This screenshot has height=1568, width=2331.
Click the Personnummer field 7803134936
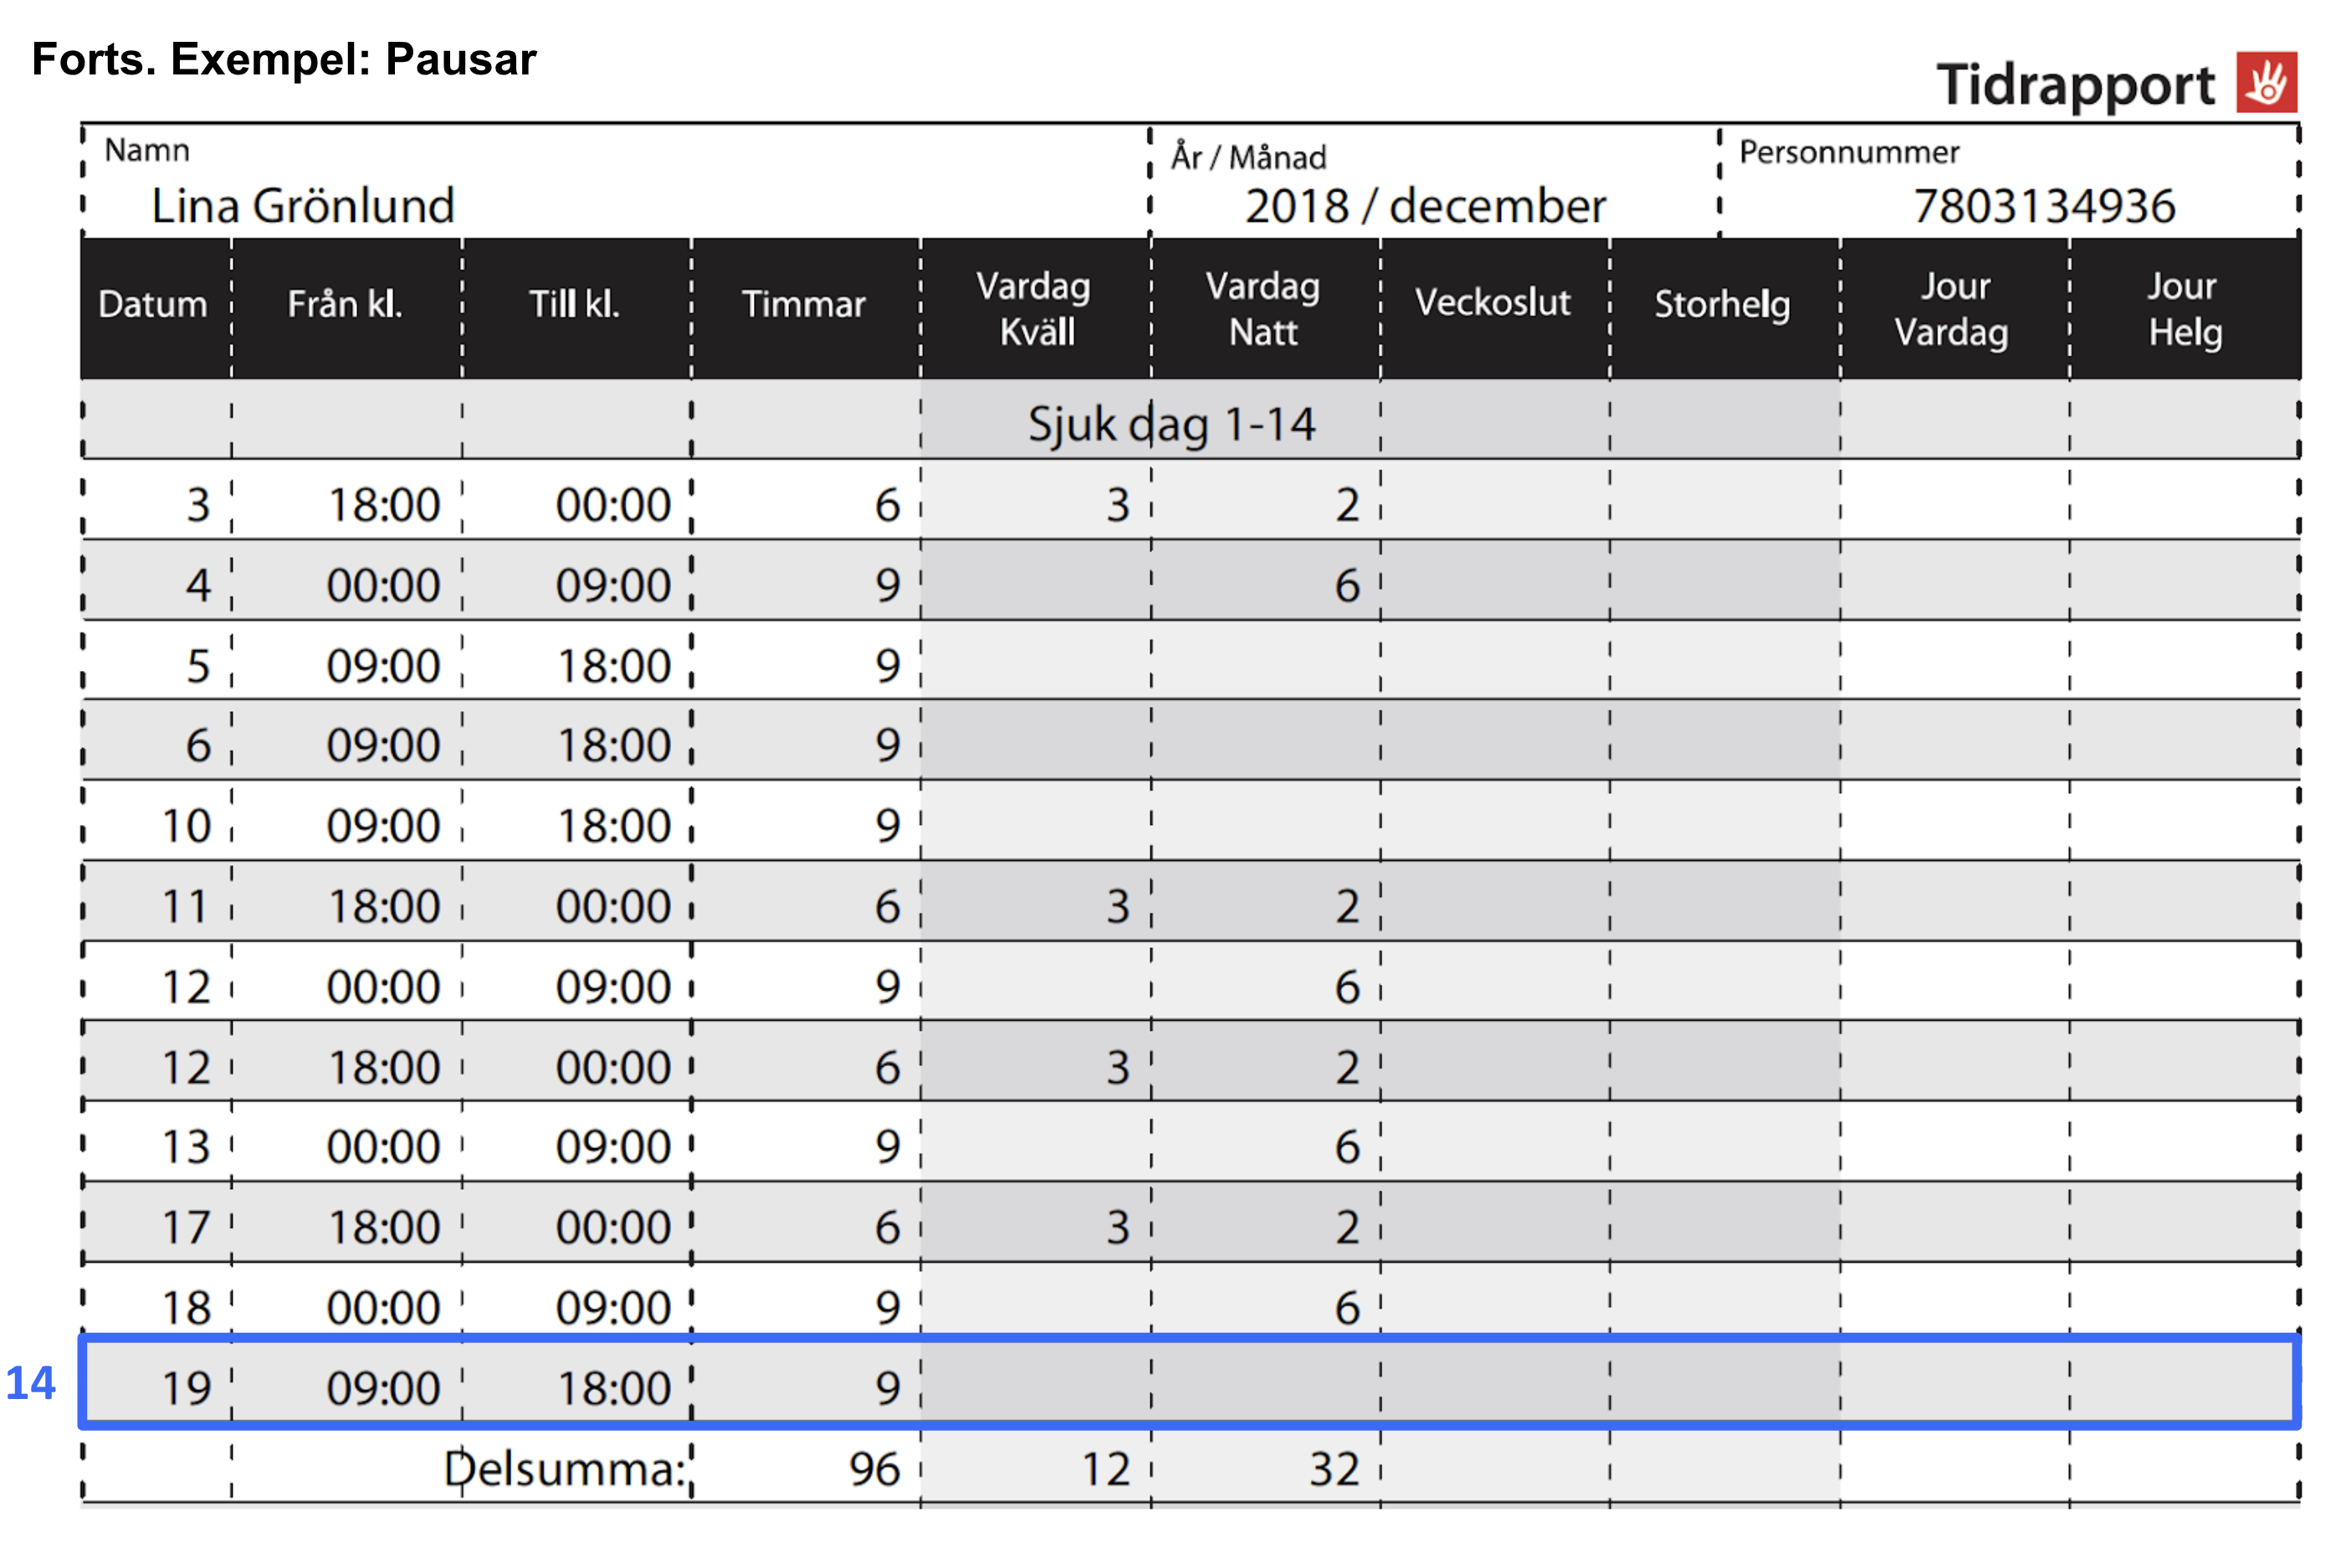(2043, 206)
